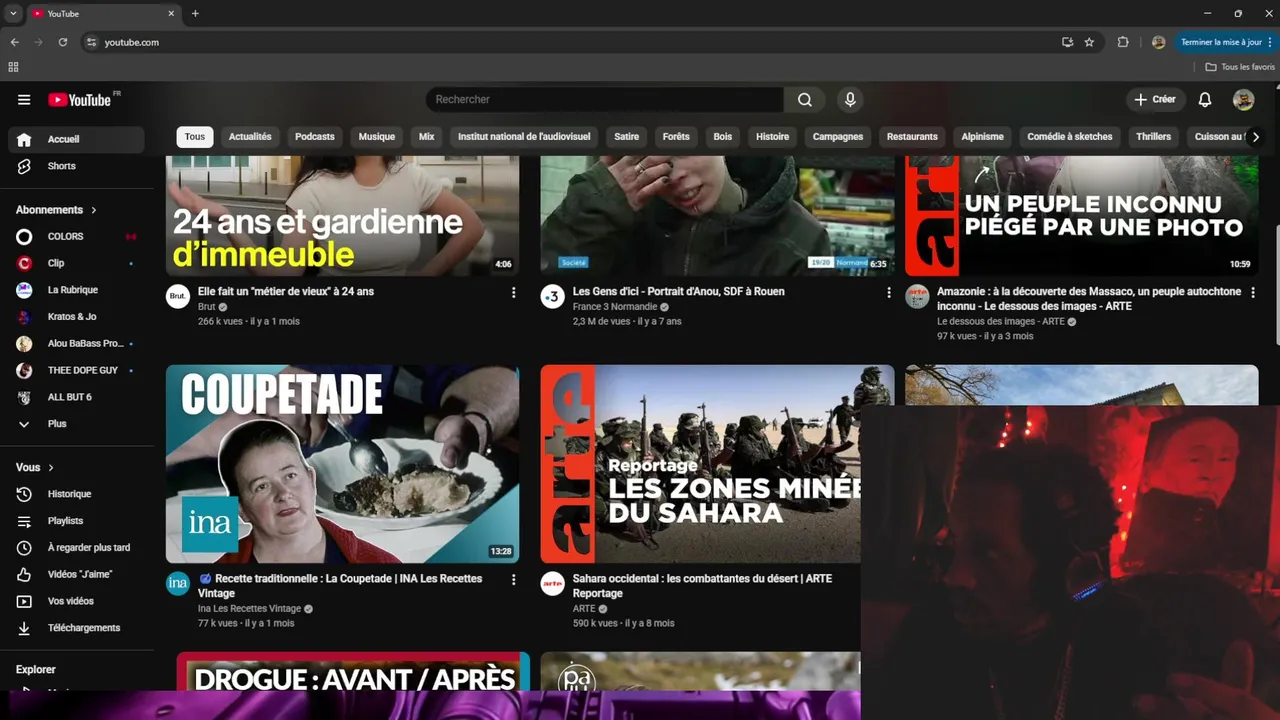
Task: Expand Abonnements section chevron
Action: tap(94, 210)
